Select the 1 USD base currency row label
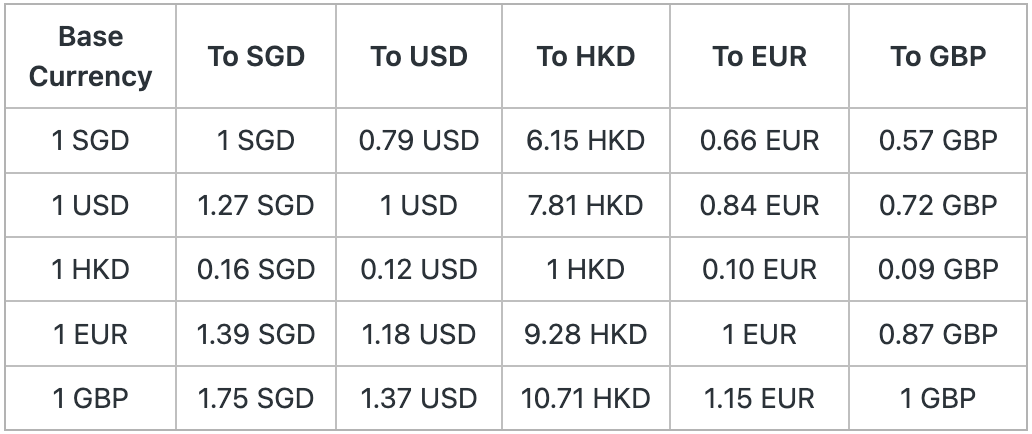 pos(90,205)
